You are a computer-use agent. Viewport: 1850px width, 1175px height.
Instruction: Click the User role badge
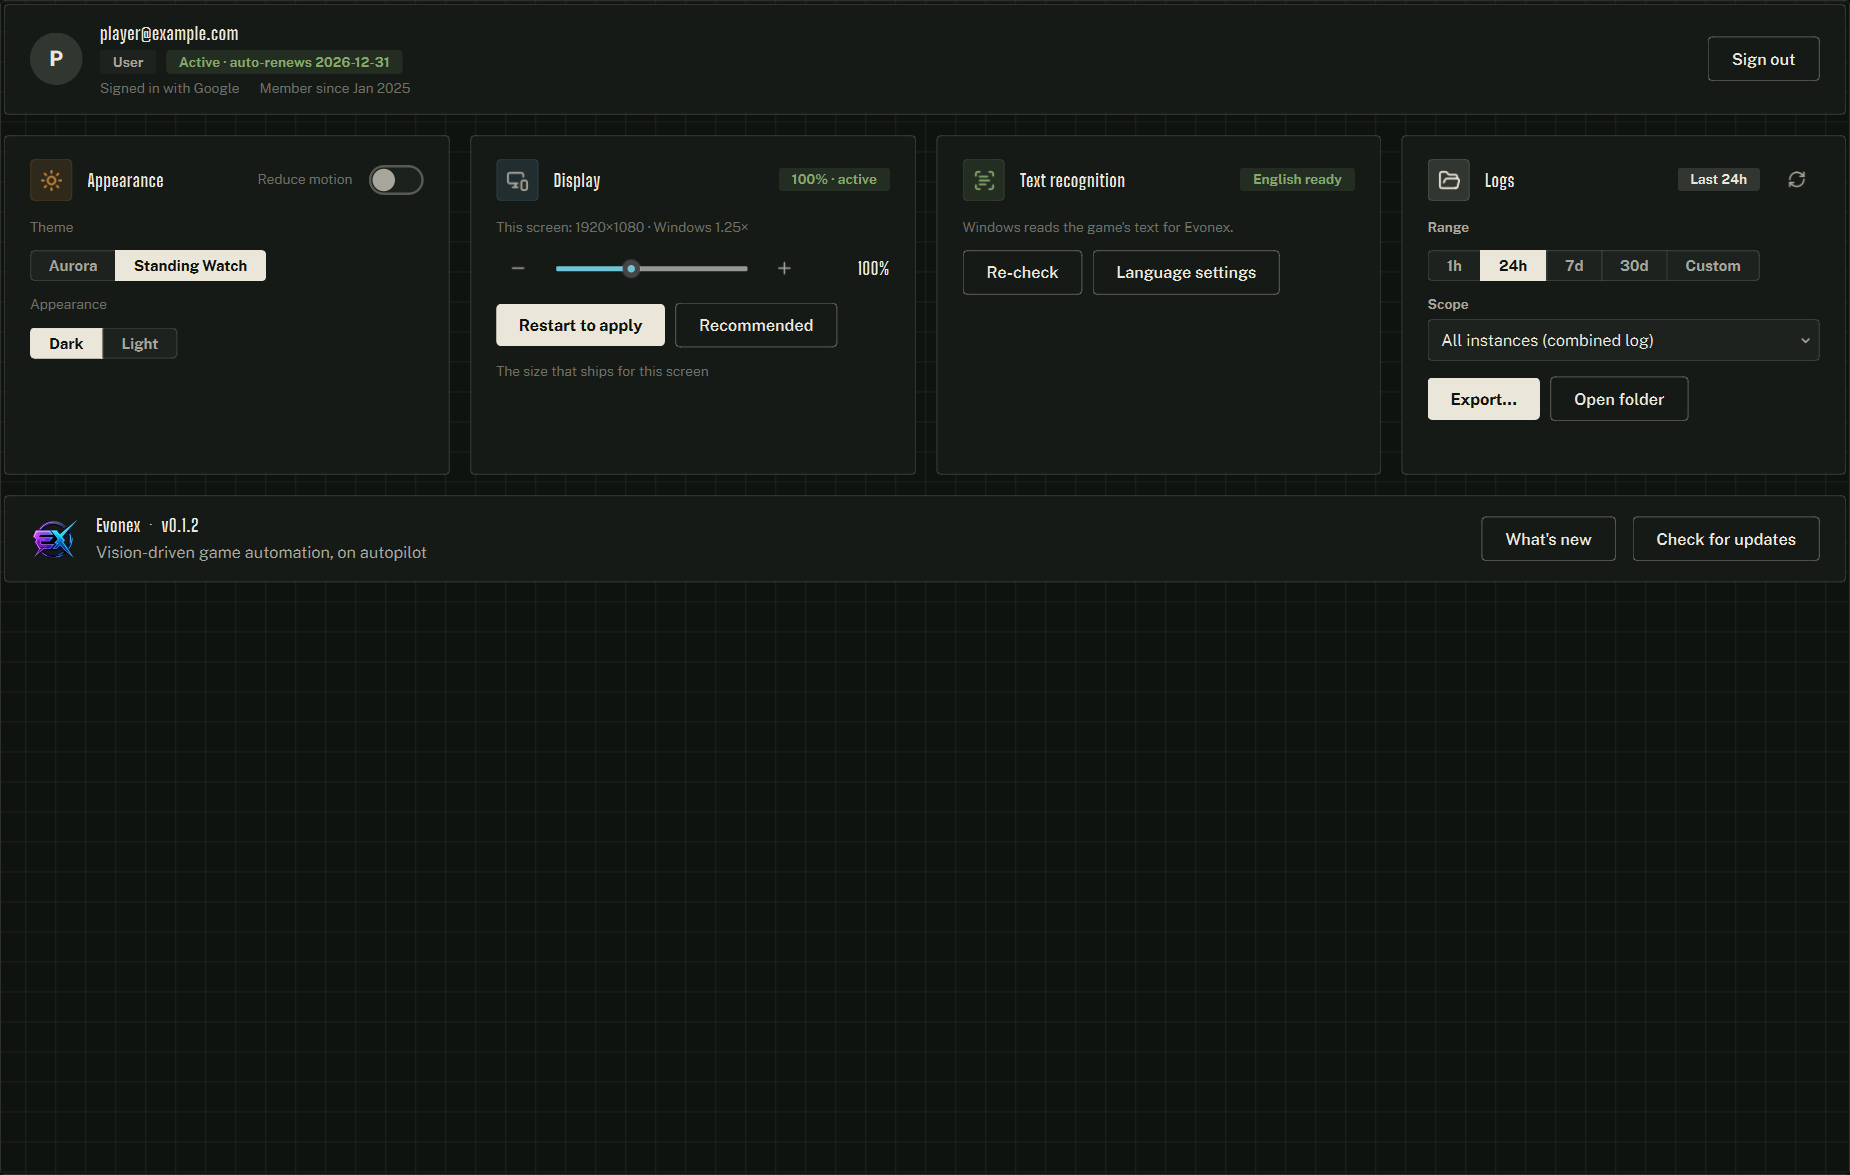click(x=128, y=62)
